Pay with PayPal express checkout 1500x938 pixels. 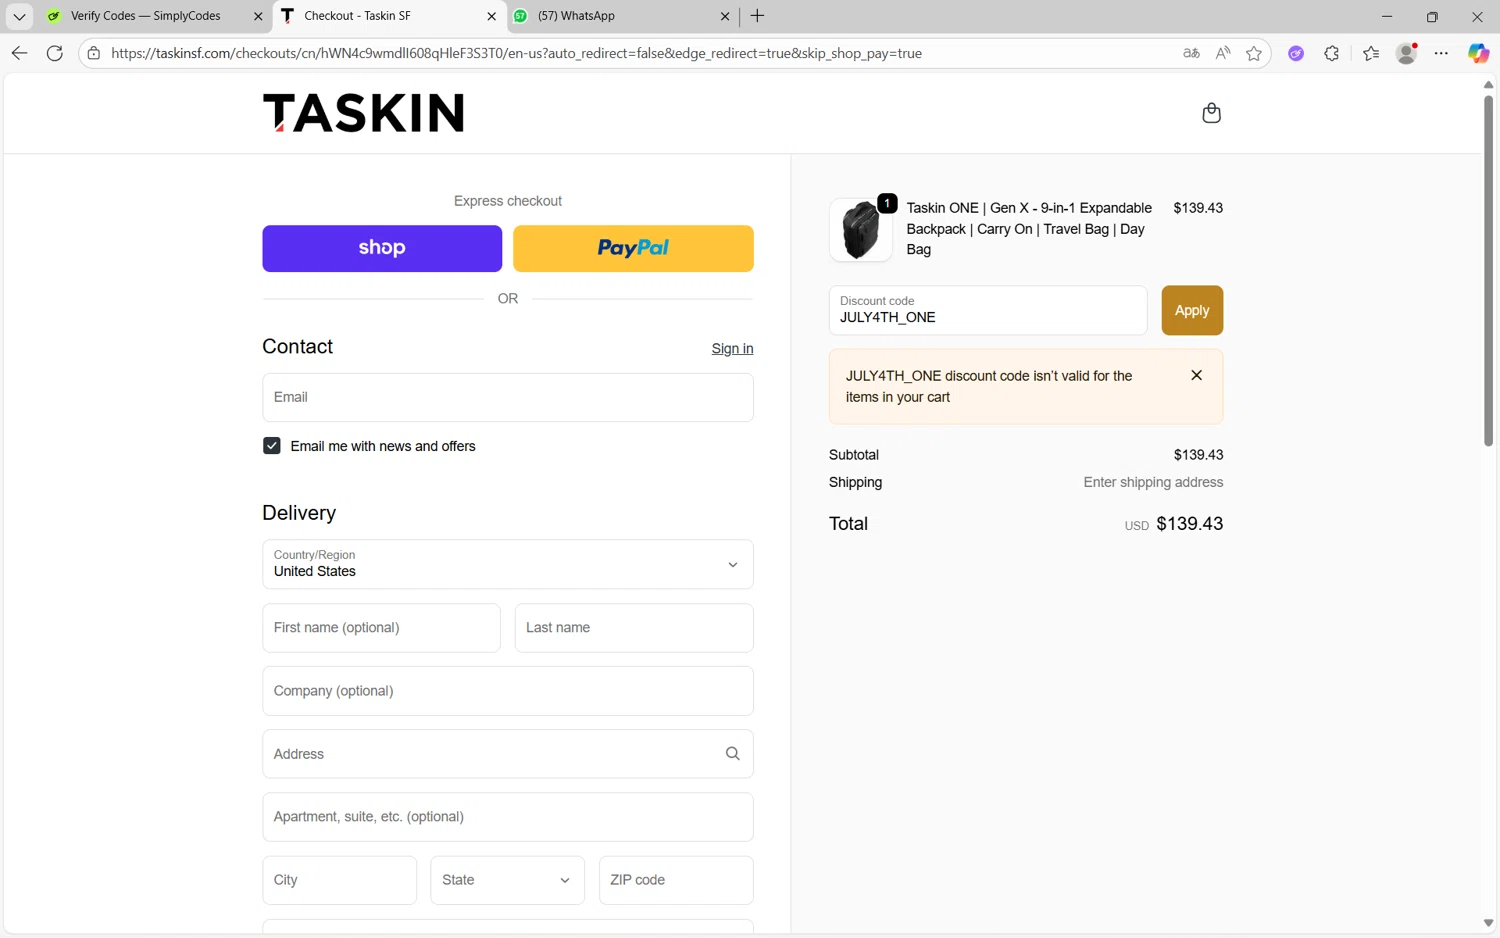coord(633,248)
